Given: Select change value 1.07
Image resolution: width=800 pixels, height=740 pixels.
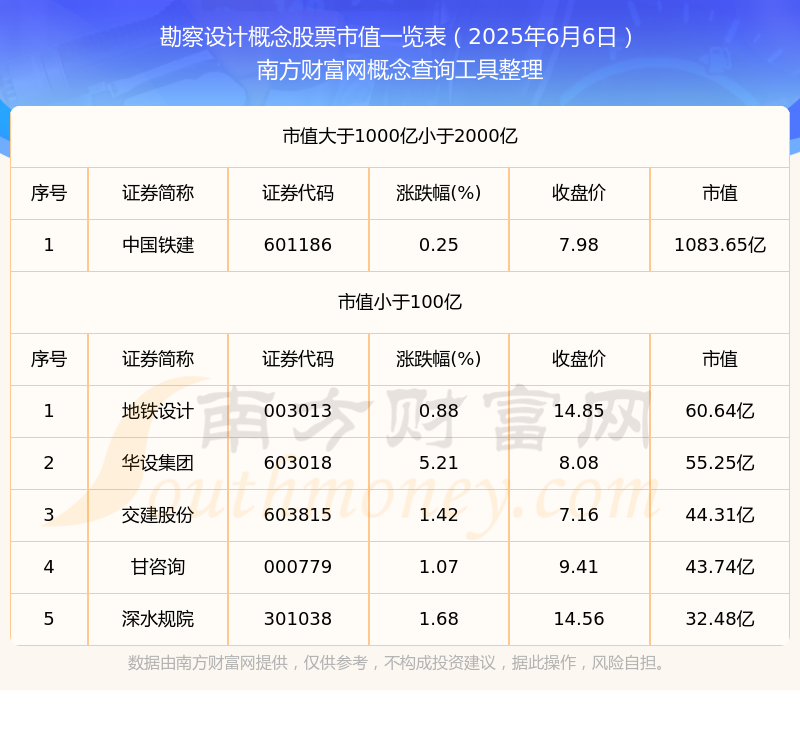Looking at the screenshot, I should [x=438, y=567].
